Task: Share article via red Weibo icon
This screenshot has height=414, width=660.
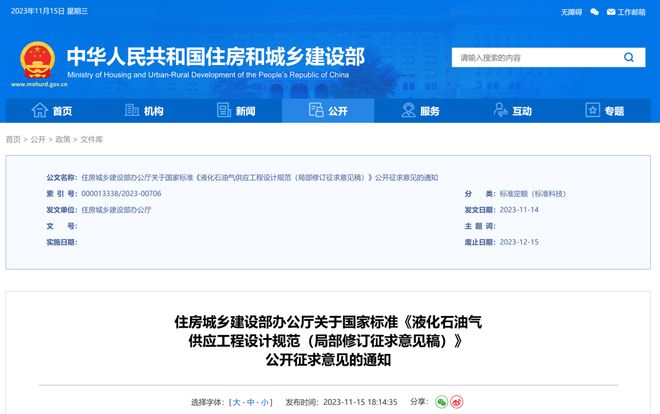Action: point(457,402)
